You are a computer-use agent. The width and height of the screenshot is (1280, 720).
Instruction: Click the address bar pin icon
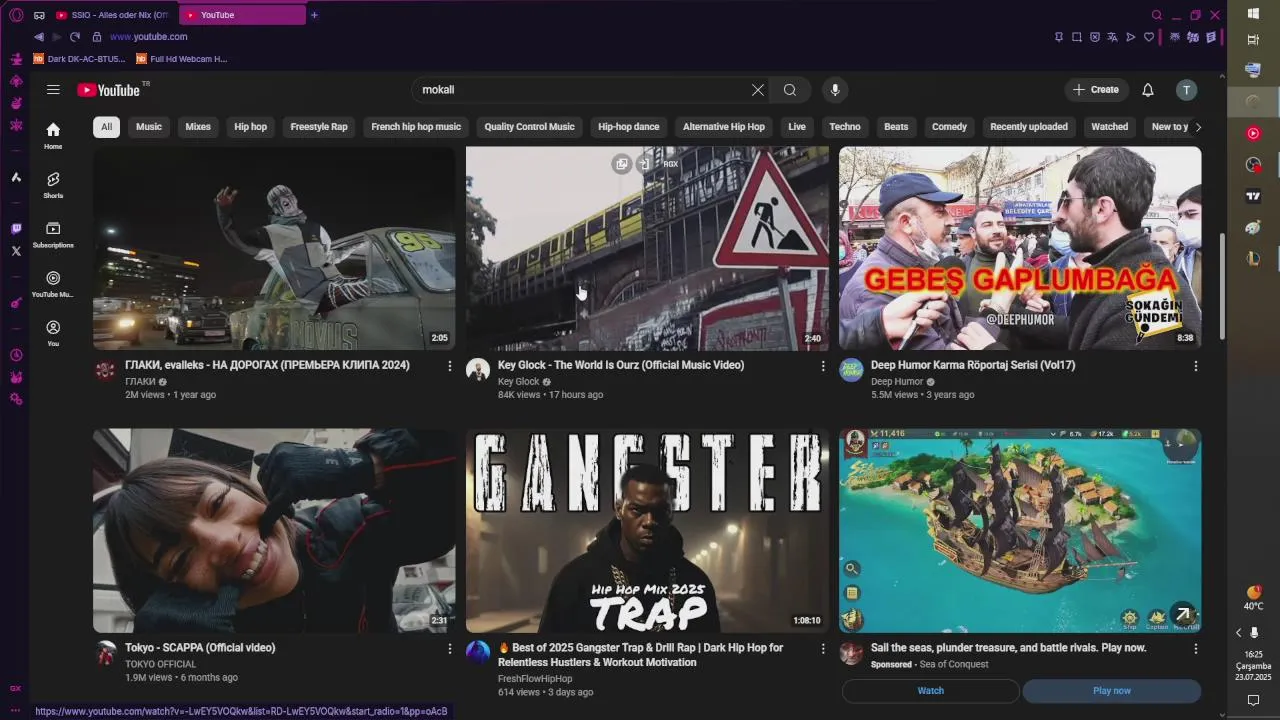pos(1059,37)
